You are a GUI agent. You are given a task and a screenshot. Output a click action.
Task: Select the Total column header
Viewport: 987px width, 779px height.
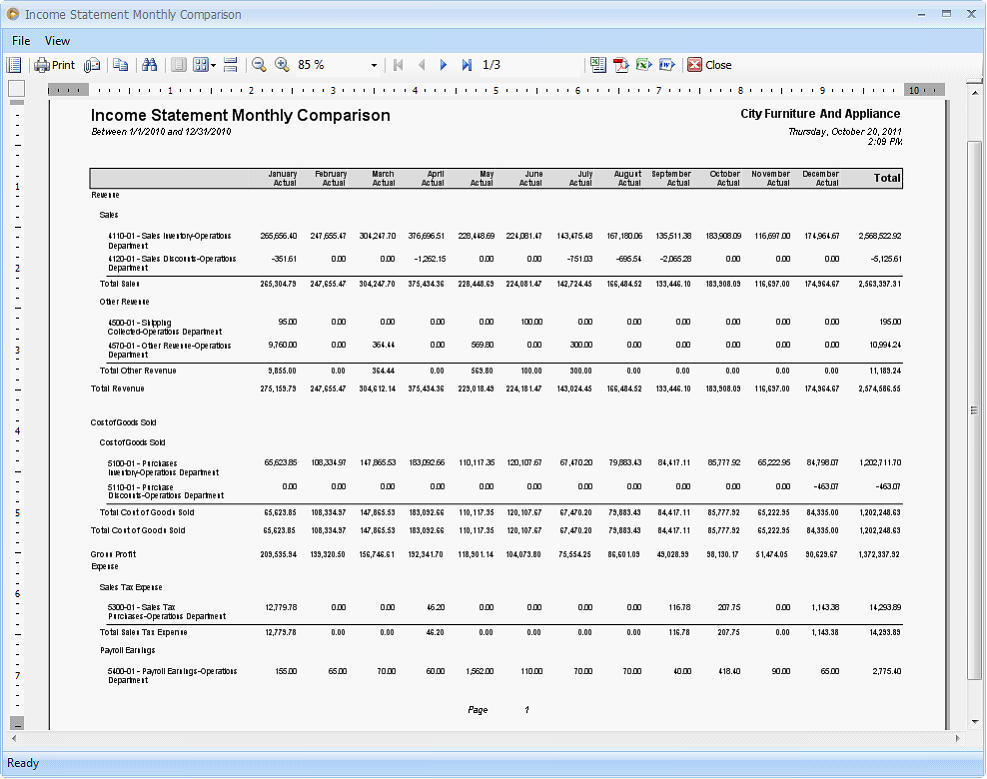click(887, 178)
